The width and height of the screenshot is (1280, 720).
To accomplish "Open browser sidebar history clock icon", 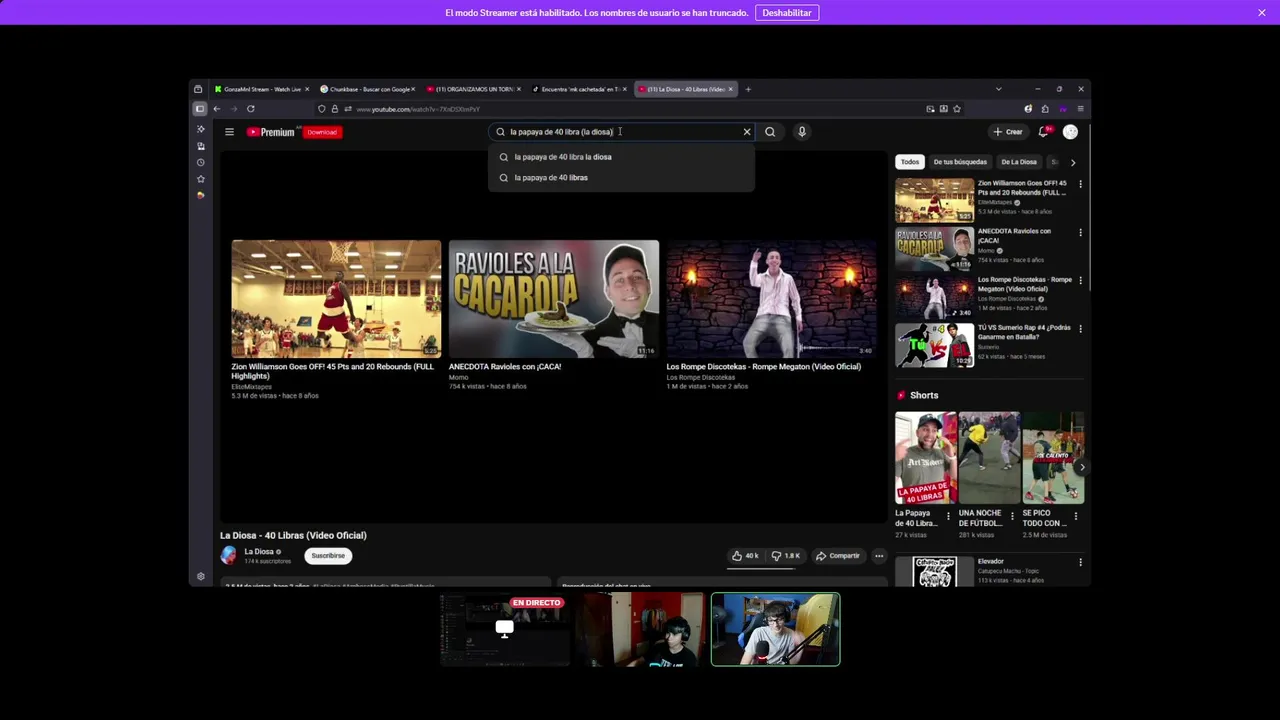I will pyautogui.click(x=200, y=162).
